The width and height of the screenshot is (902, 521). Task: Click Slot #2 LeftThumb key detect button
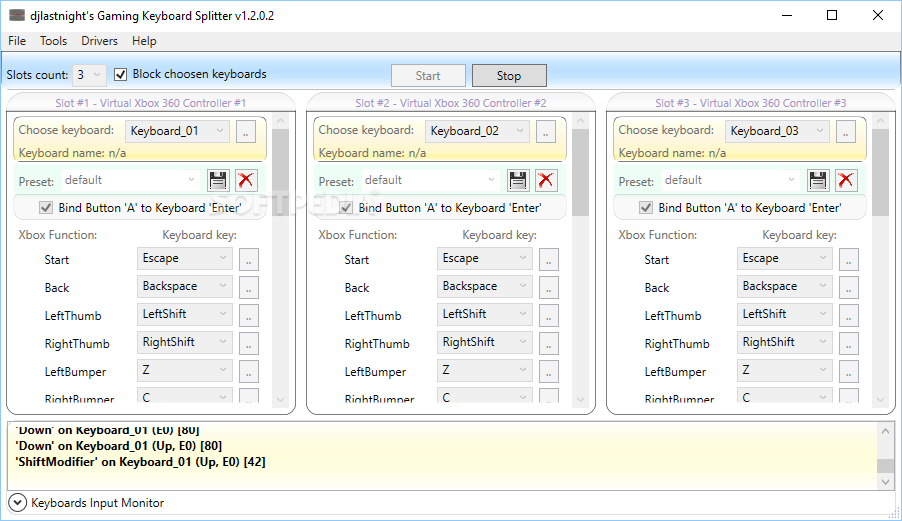[x=549, y=315]
